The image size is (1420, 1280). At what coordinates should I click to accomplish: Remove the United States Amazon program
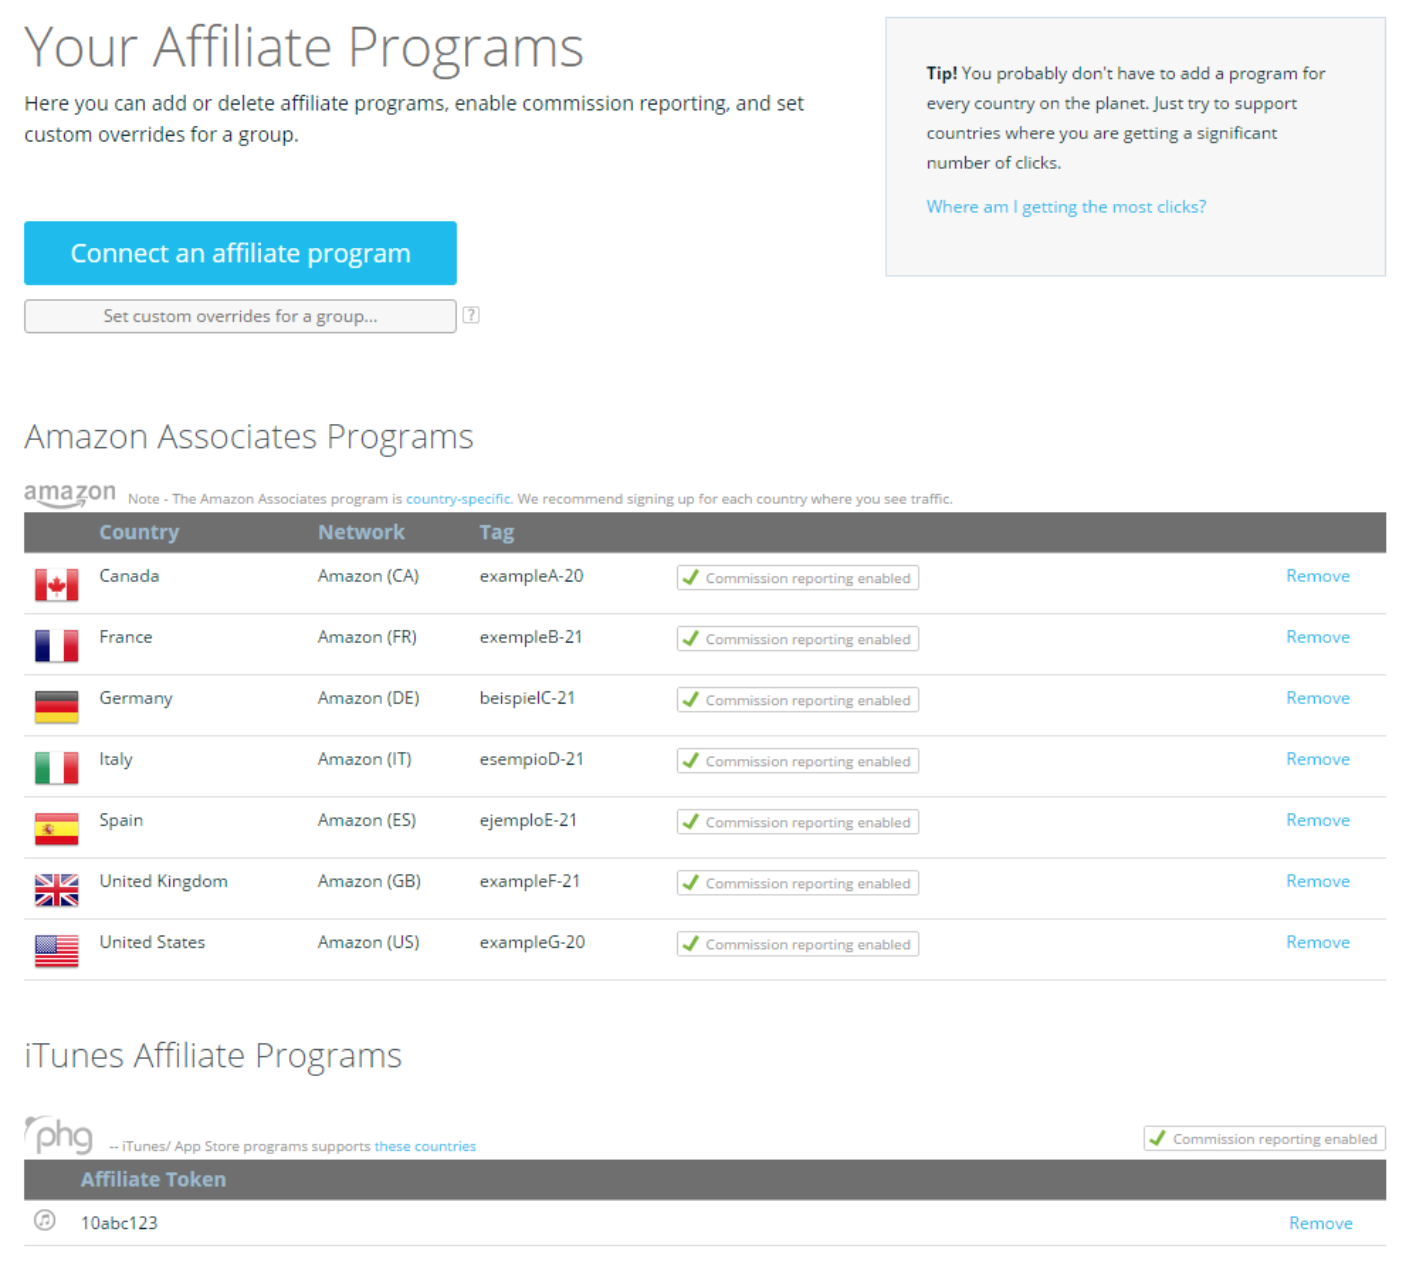click(1318, 942)
